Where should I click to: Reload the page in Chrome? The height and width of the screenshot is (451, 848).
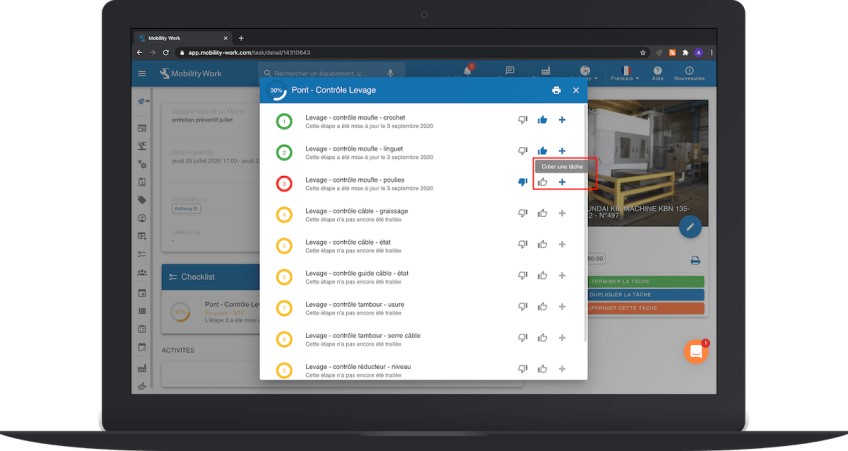point(166,52)
